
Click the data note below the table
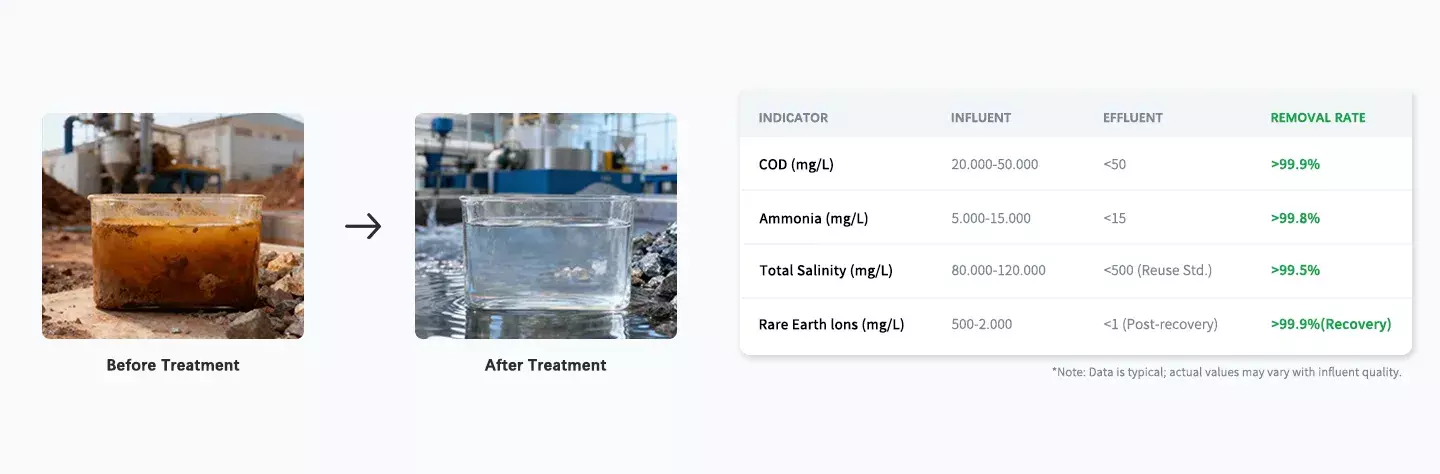click(x=1227, y=372)
